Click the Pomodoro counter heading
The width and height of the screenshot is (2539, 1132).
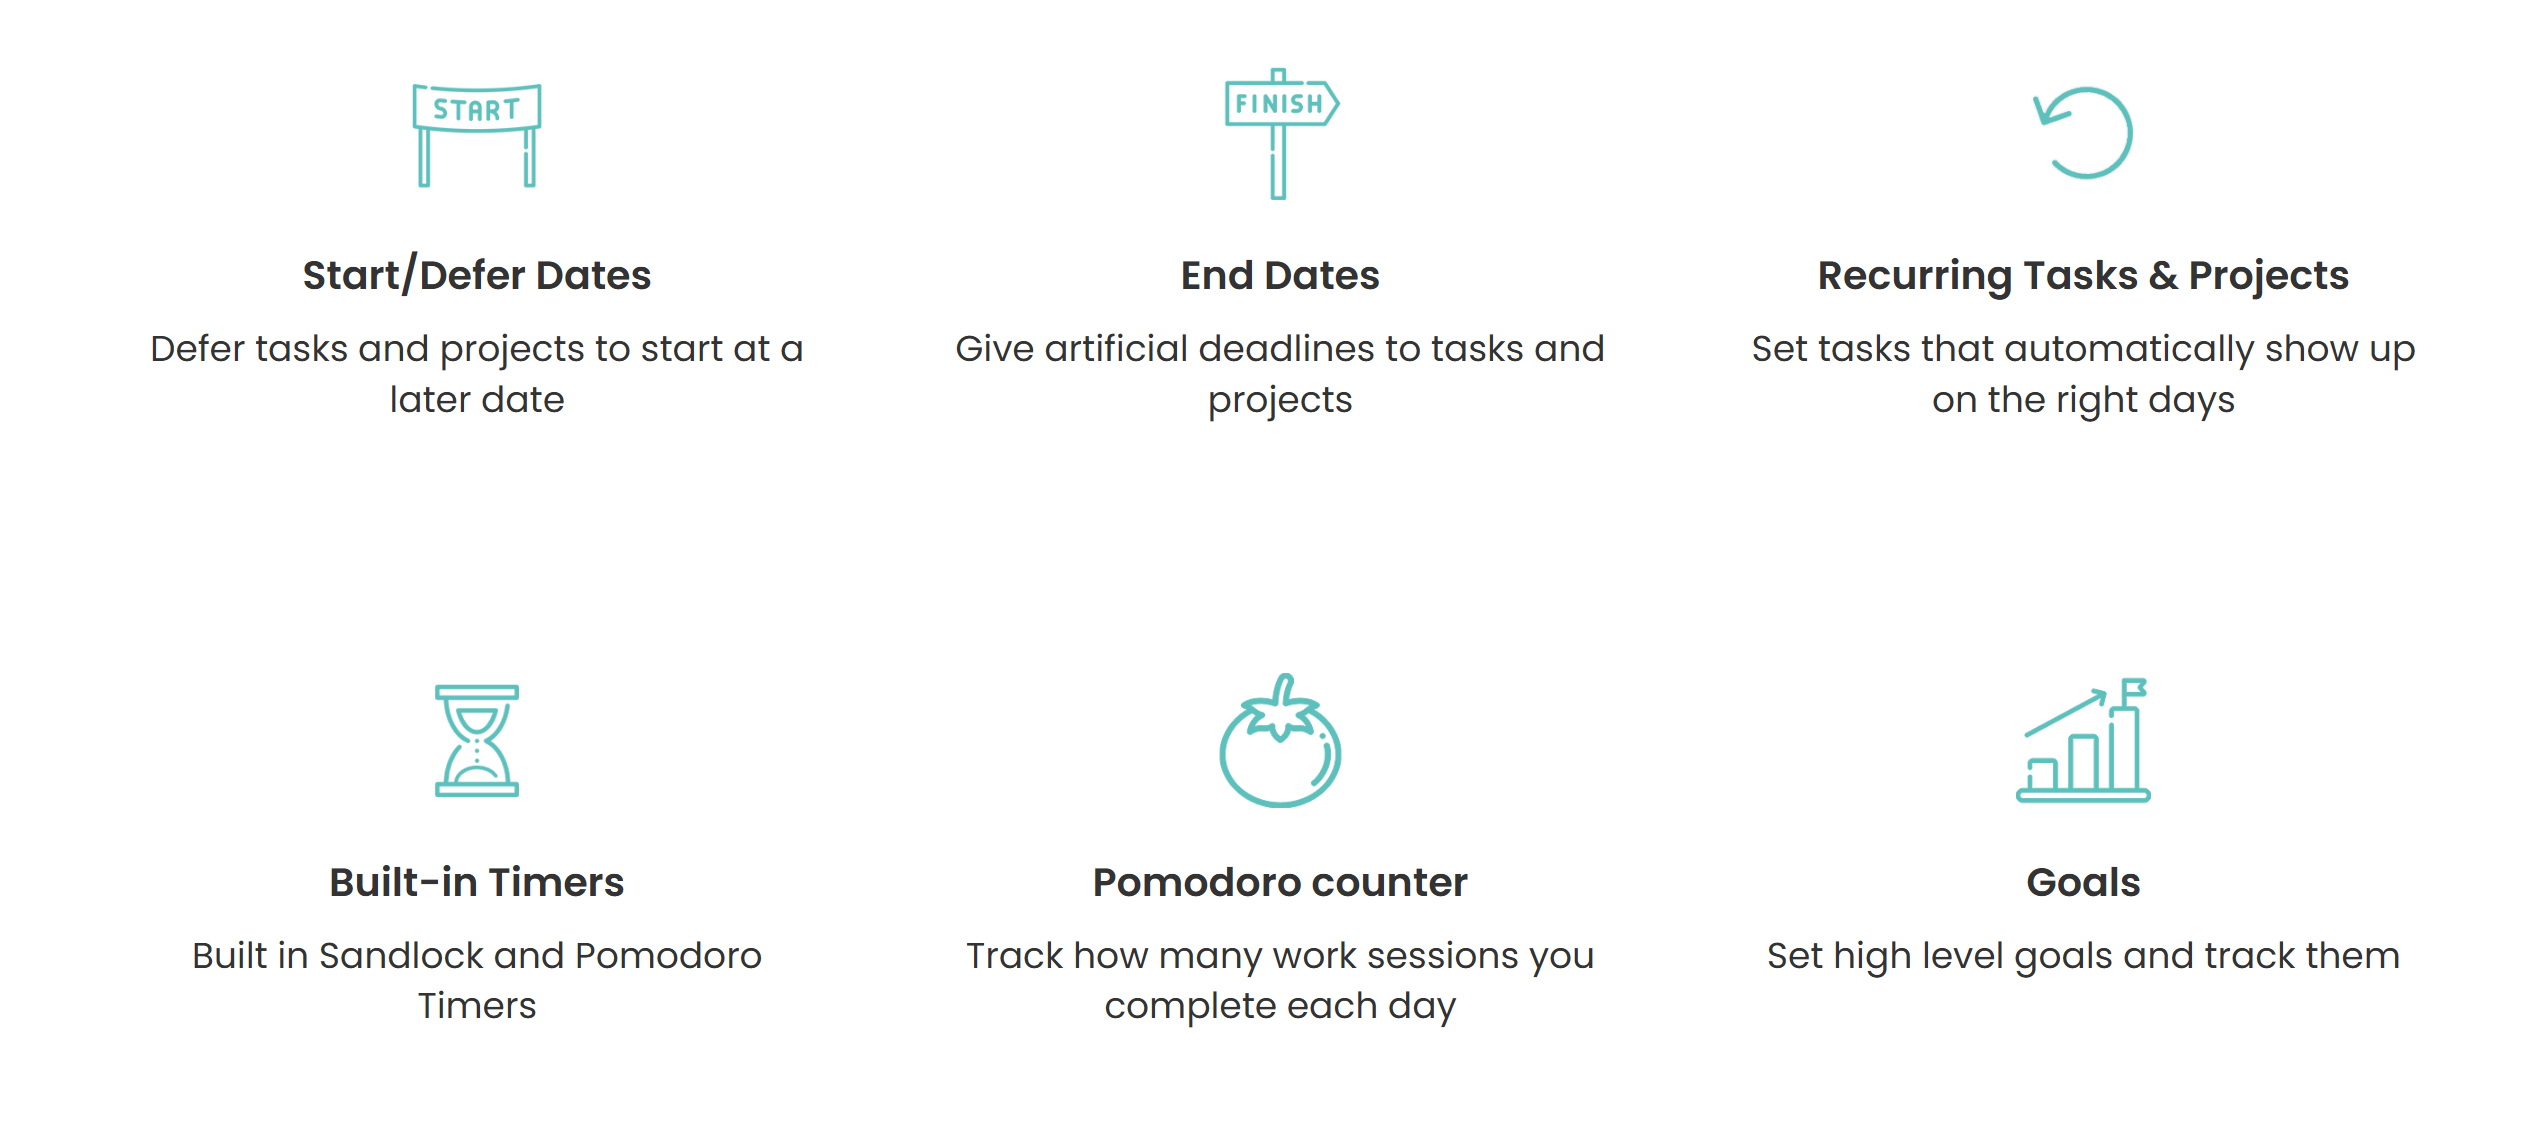[x=1280, y=882]
